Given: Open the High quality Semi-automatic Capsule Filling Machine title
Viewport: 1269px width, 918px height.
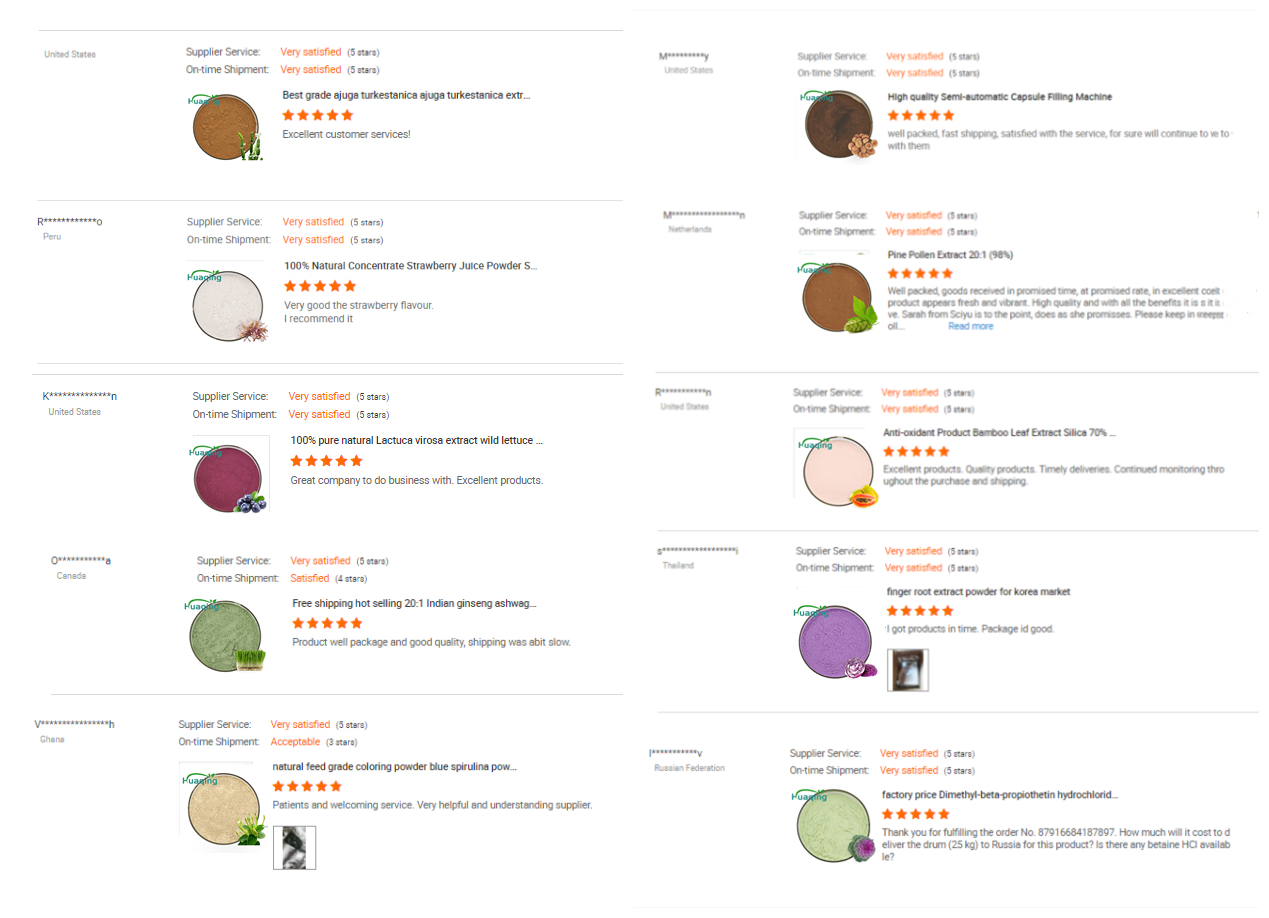Looking at the screenshot, I should [x=999, y=97].
